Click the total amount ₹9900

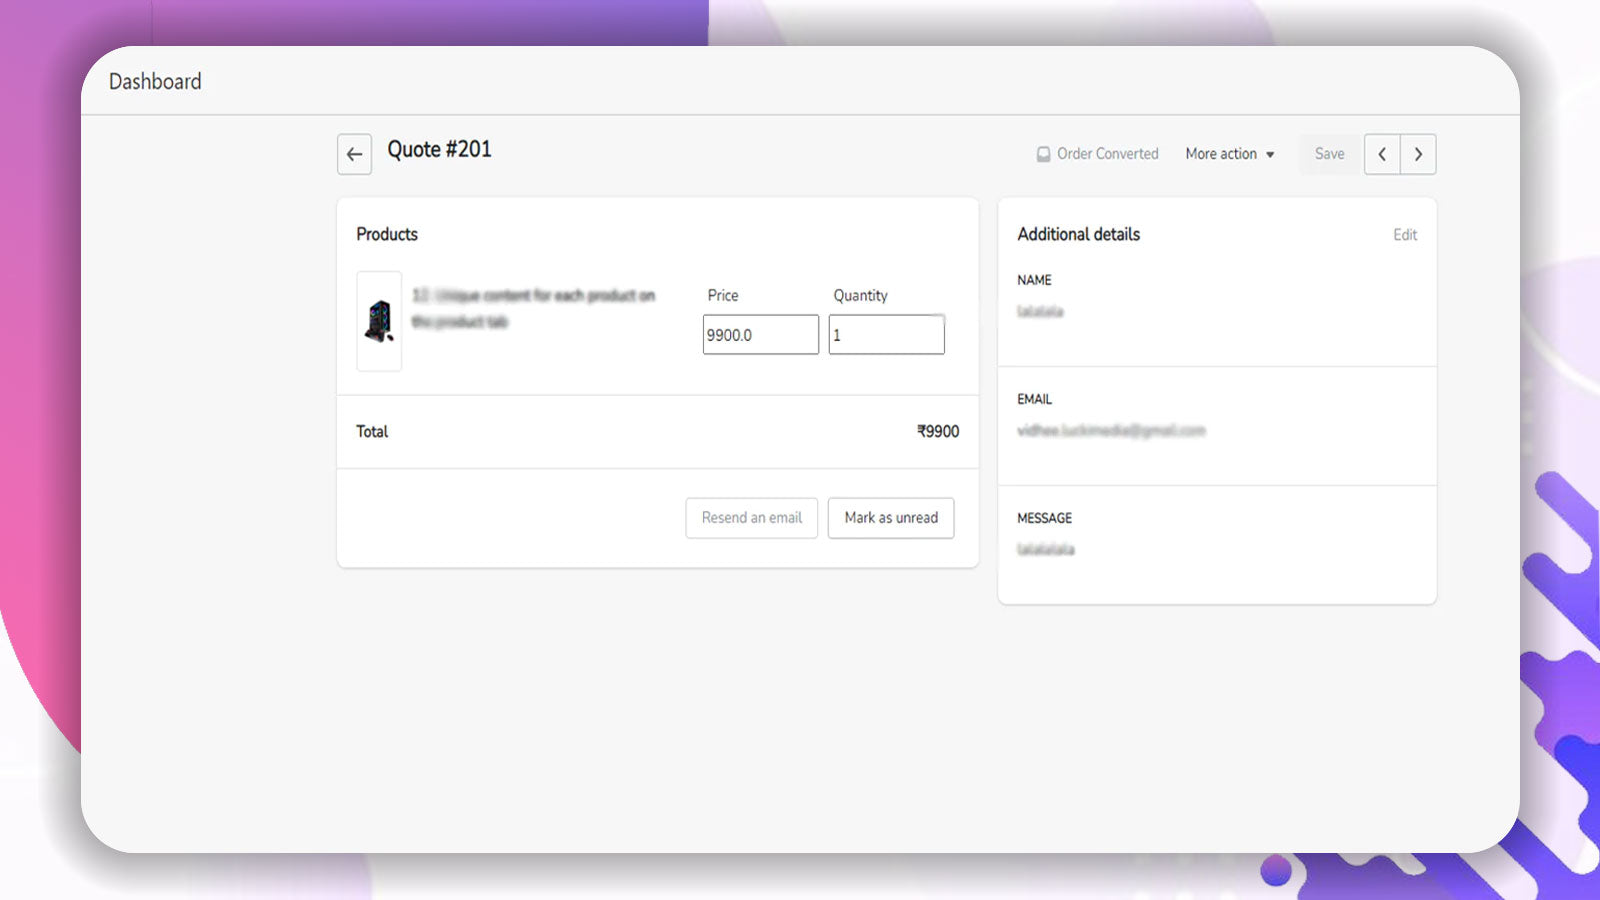937,432
